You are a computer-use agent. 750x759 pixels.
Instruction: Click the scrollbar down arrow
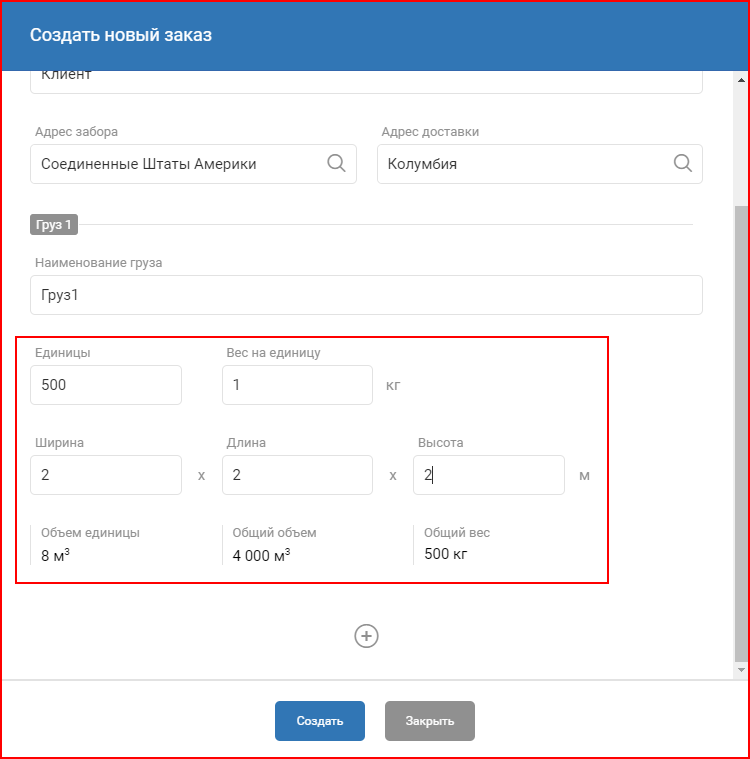[x=741, y=670]
